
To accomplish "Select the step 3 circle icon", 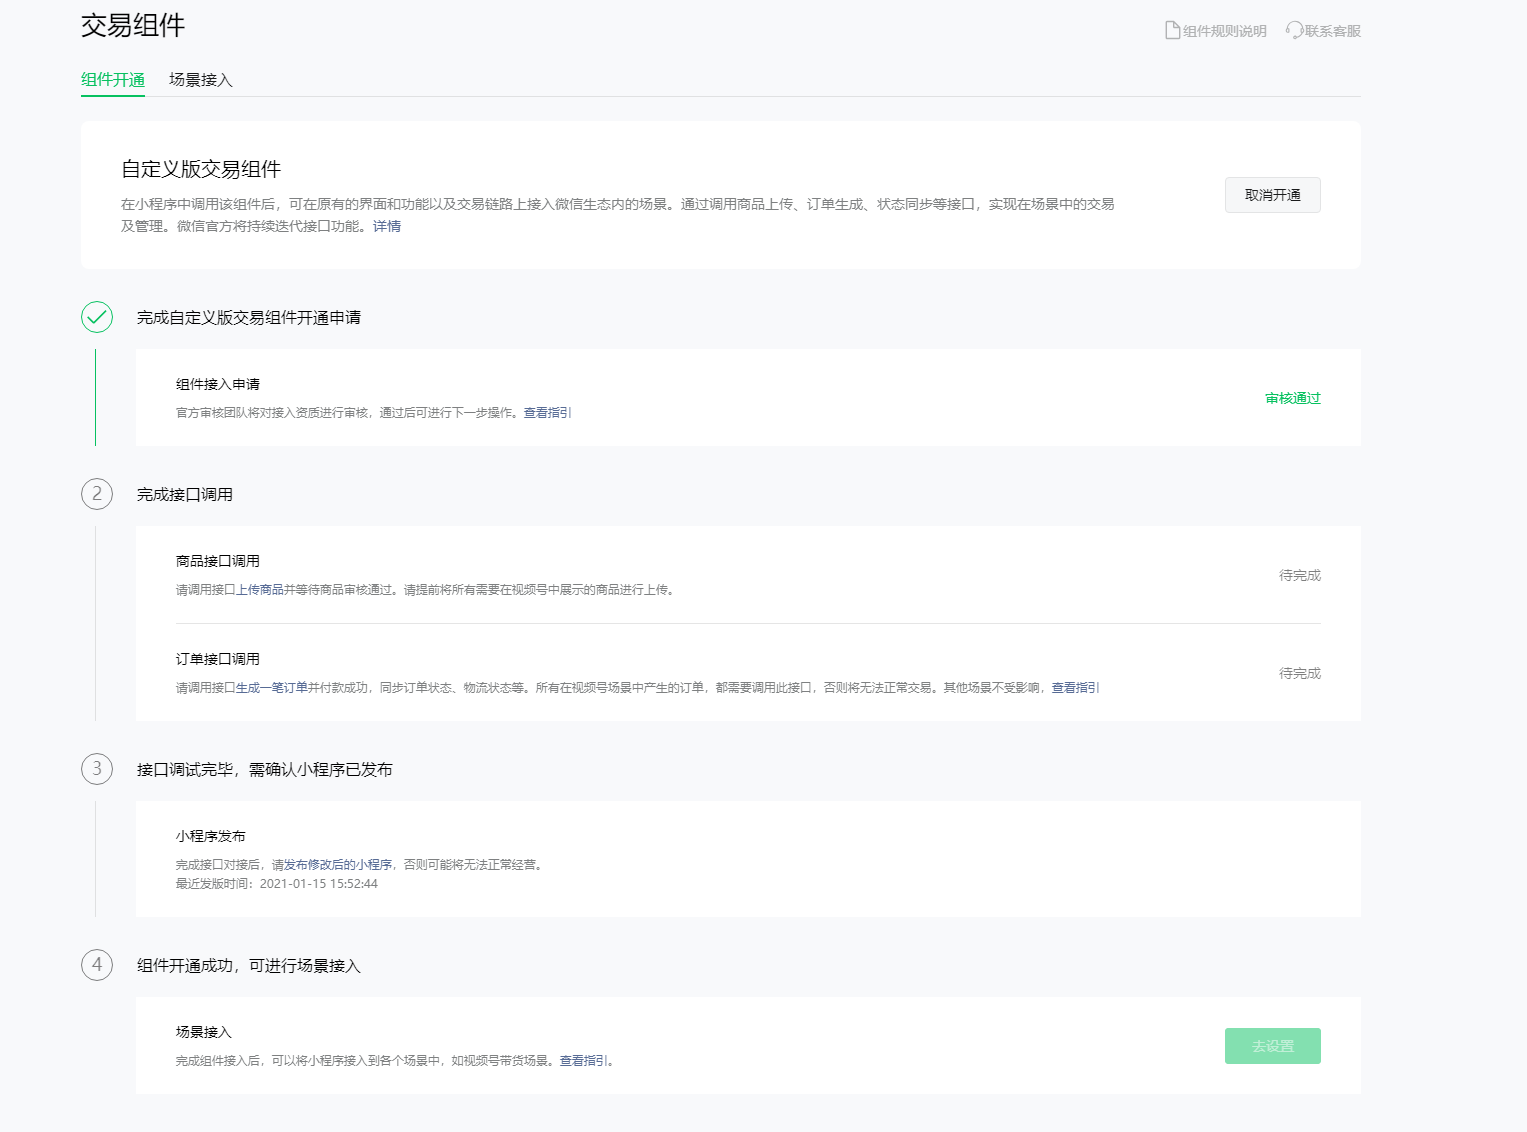I will pyautogui.click(x=97, y=769).
